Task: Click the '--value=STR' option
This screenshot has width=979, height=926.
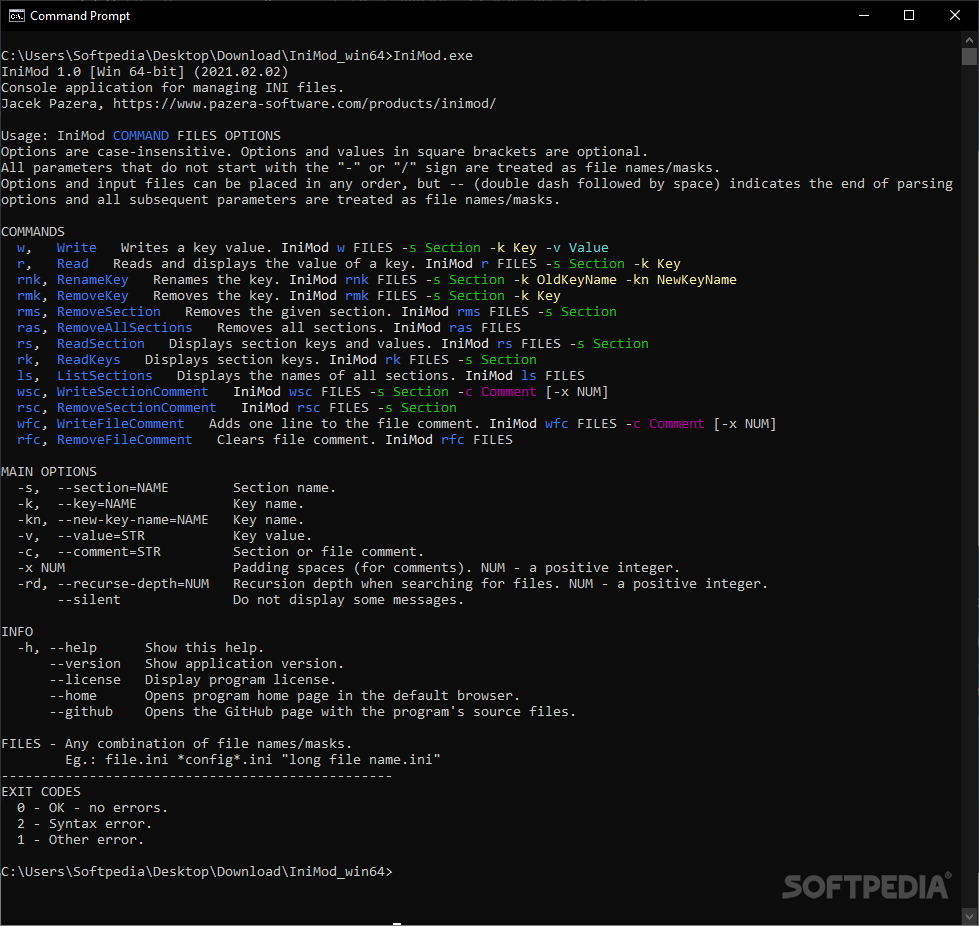Action: (x=101, y=536)
